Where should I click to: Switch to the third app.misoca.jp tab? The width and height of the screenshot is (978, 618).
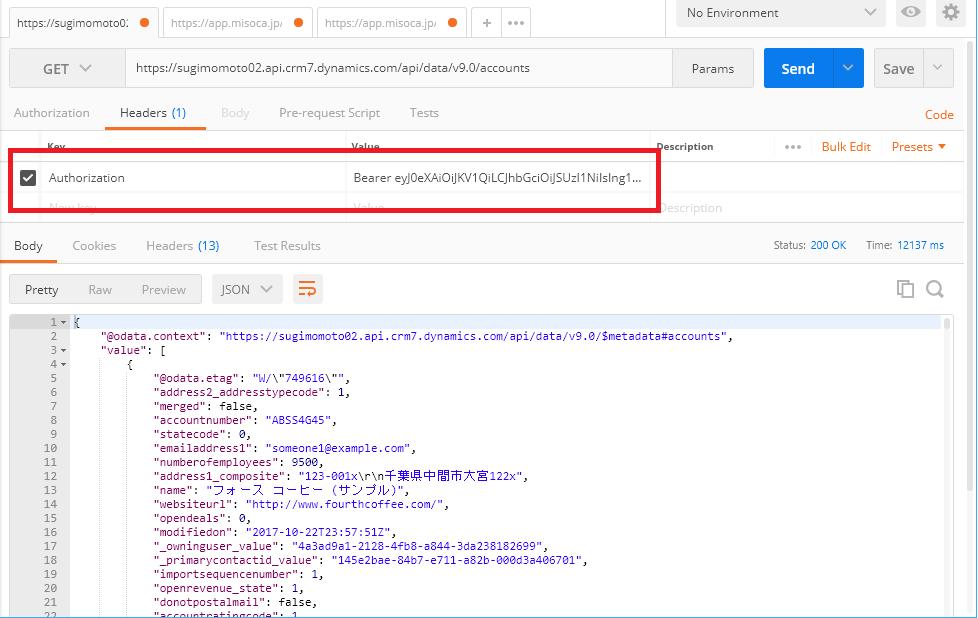pos(392,23)
